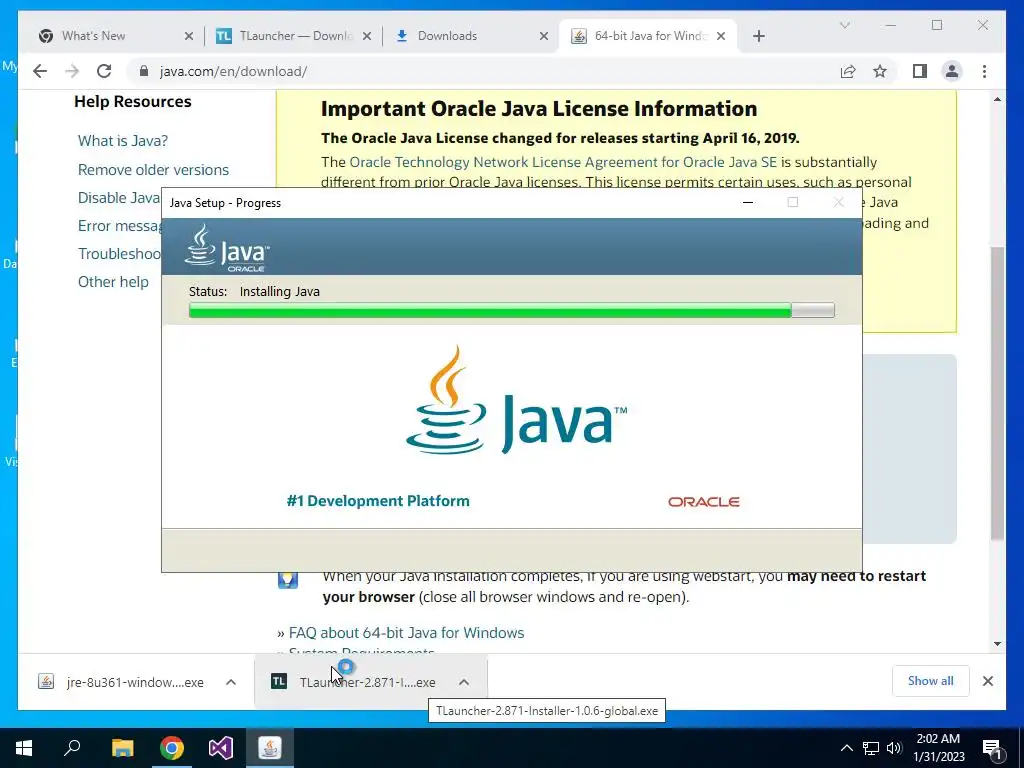Screen dimensions: 1024x768
Task: Click the Java Oracle logo in setup header
Action: pos(227,248)
